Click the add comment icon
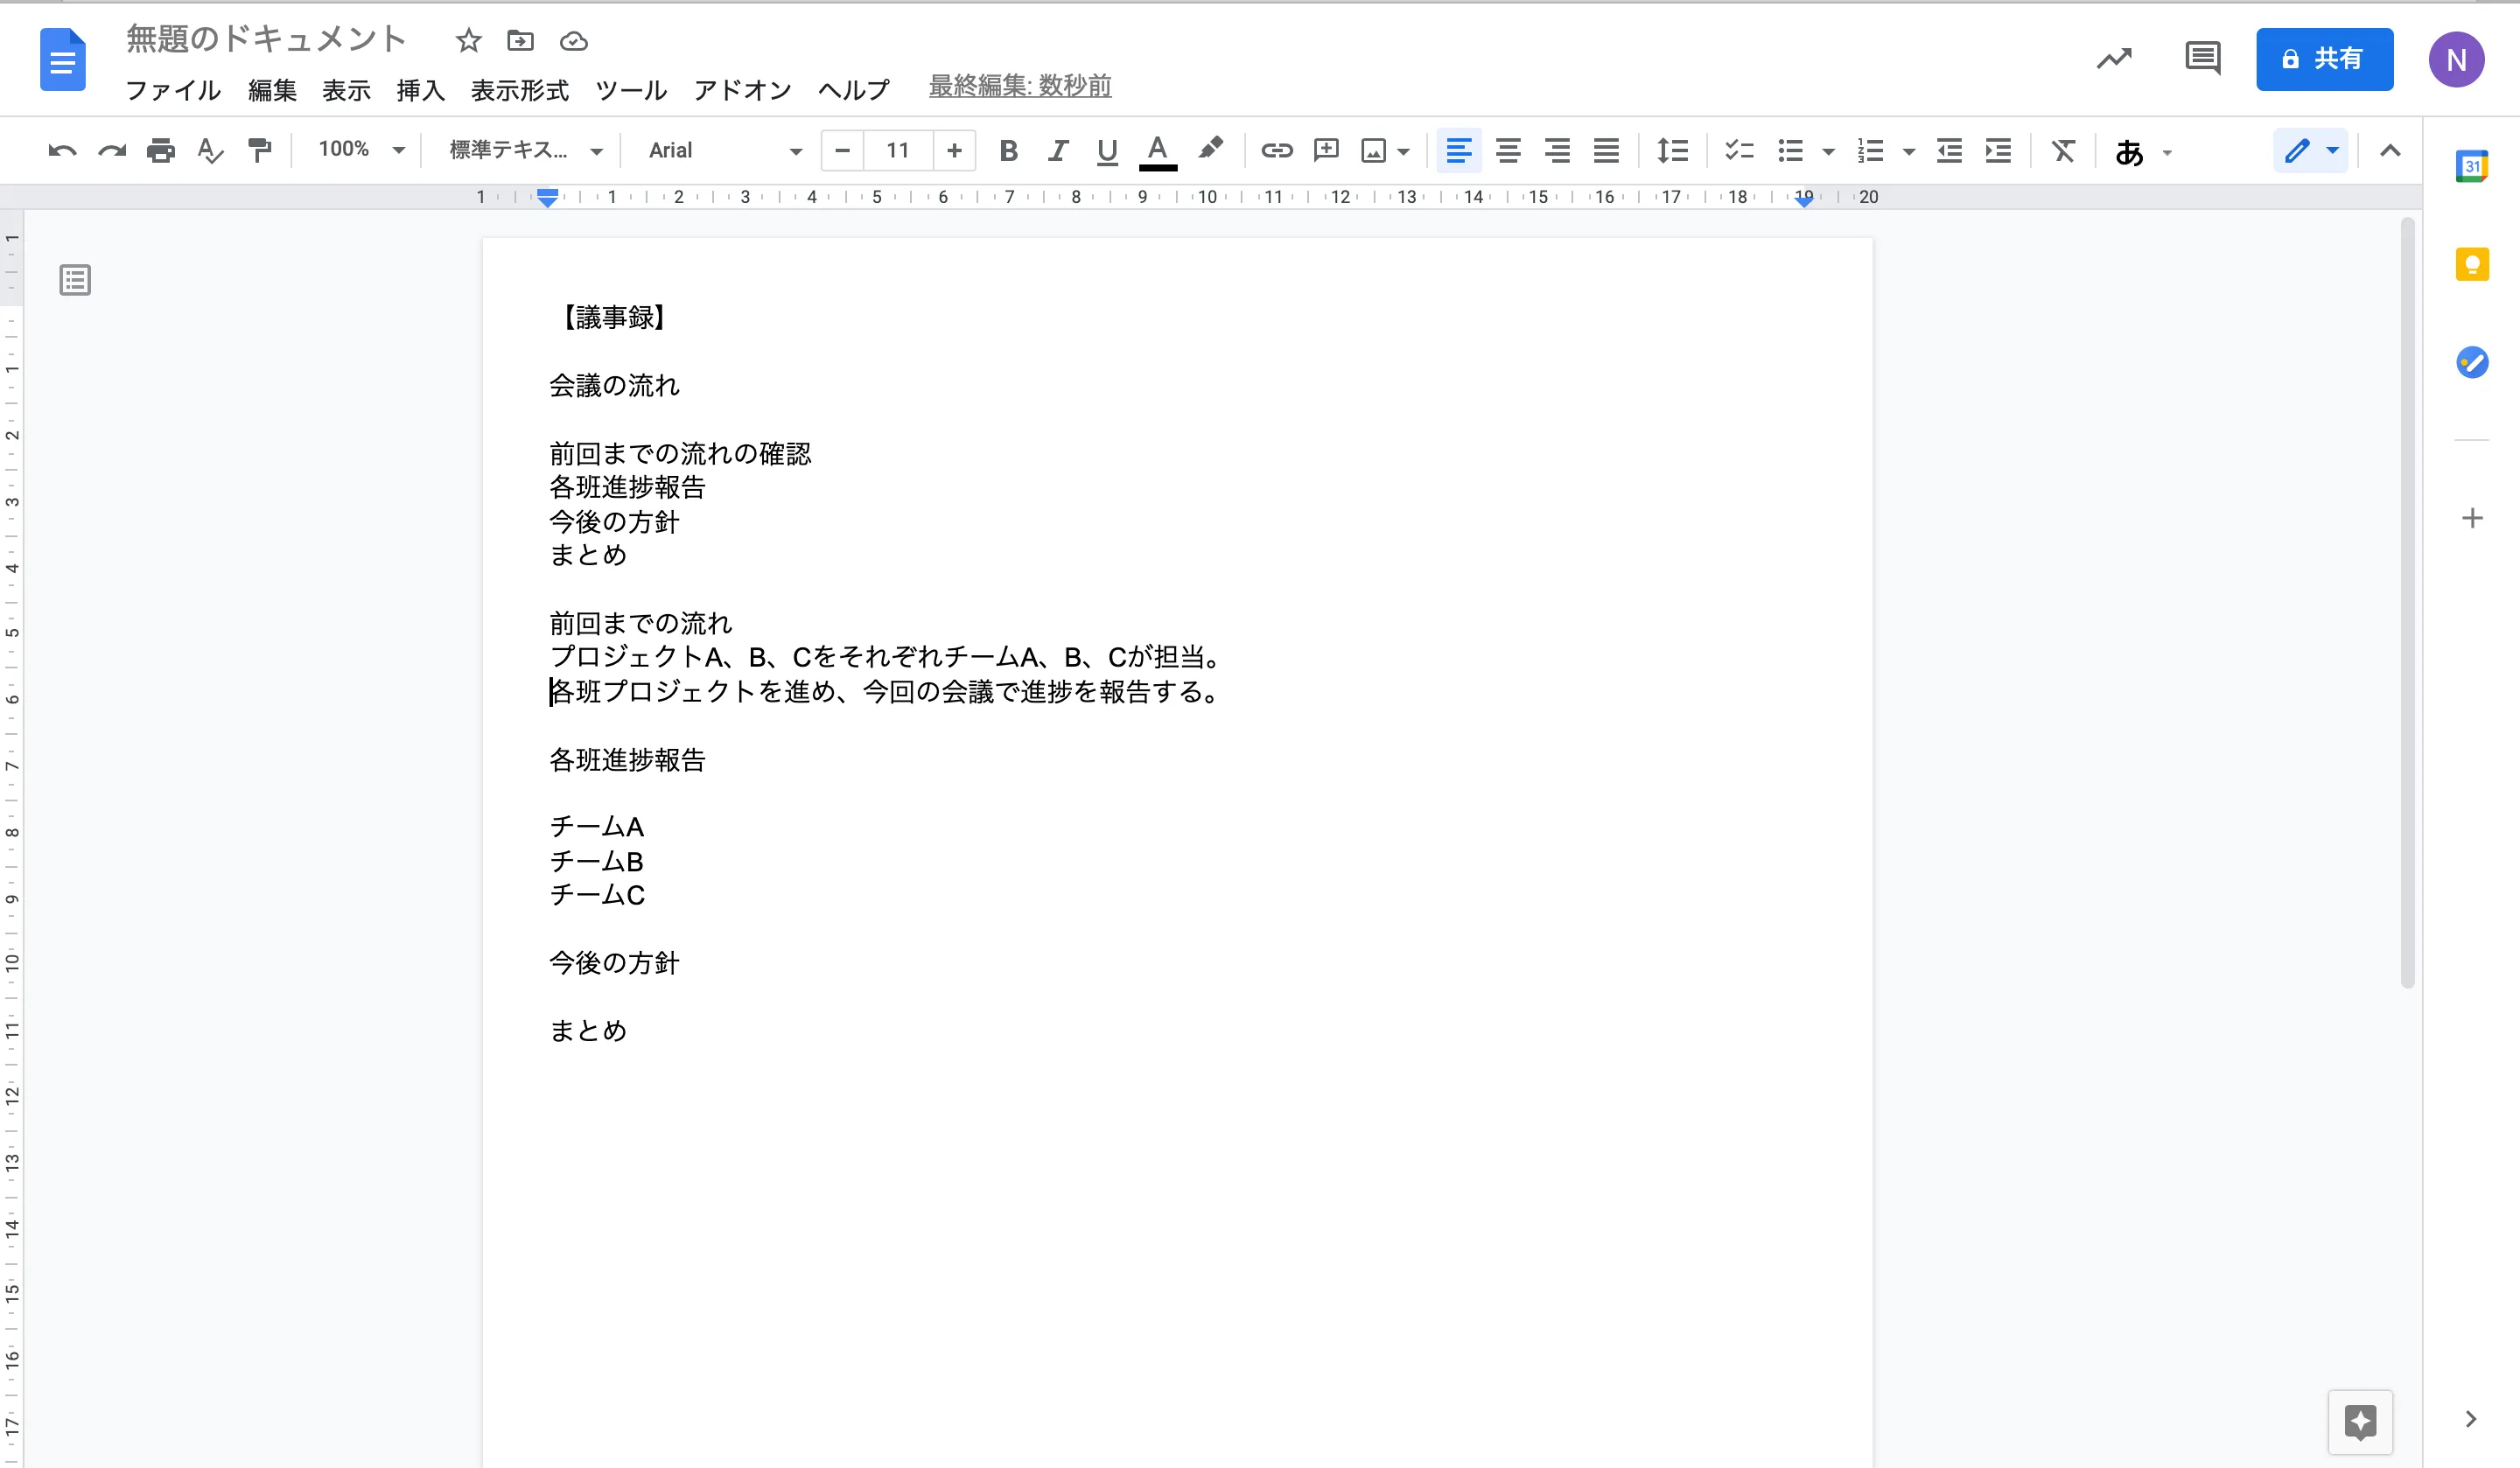Screen dimensions: 2520x1468 click(x=1326, y=151)
